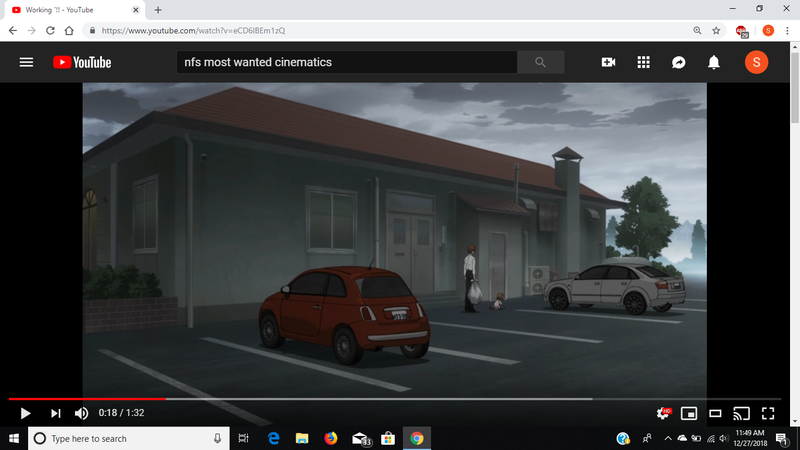Close the Working!! YouTube tab

pos(136,10)
